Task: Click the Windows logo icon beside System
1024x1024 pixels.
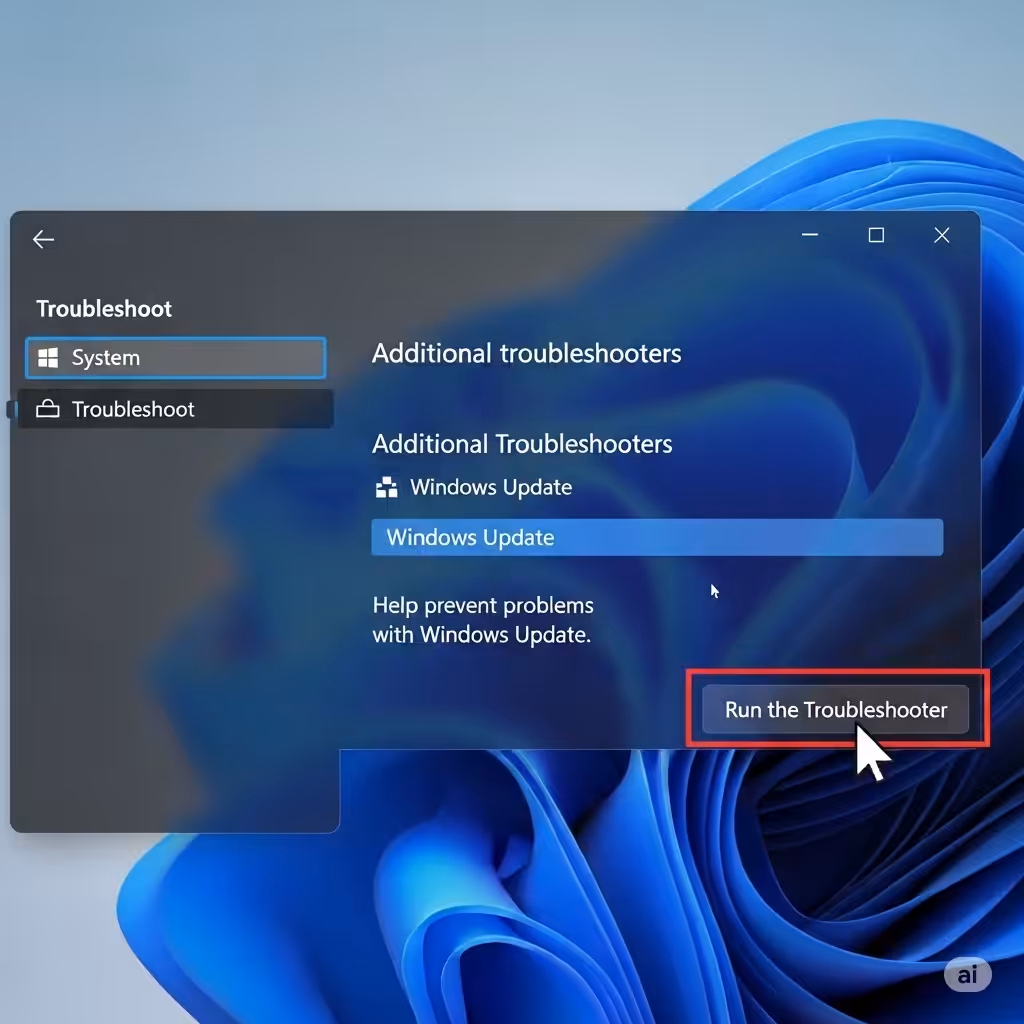Action: click(x=48, y=358)
